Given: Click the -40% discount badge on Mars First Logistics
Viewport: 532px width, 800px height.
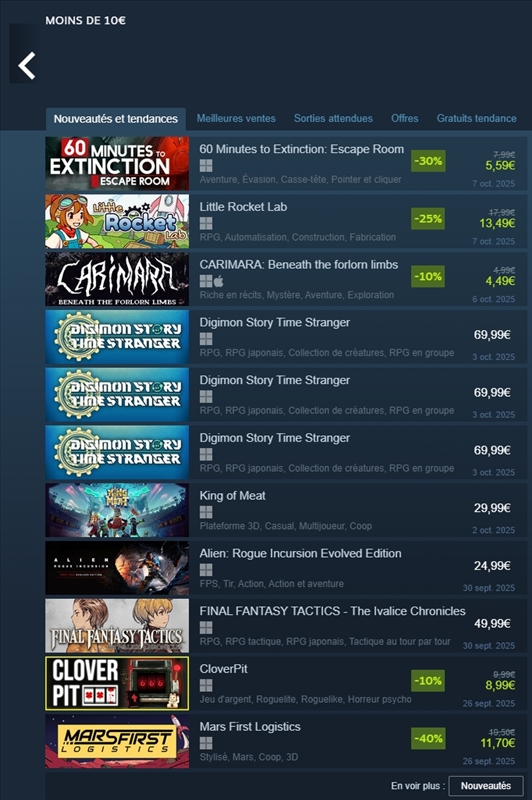Looking at the screenshot, I should (x=428, y=738).
